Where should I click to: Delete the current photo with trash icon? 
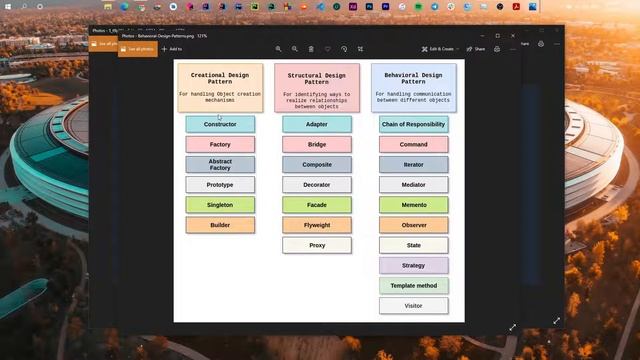coord(311,49)
